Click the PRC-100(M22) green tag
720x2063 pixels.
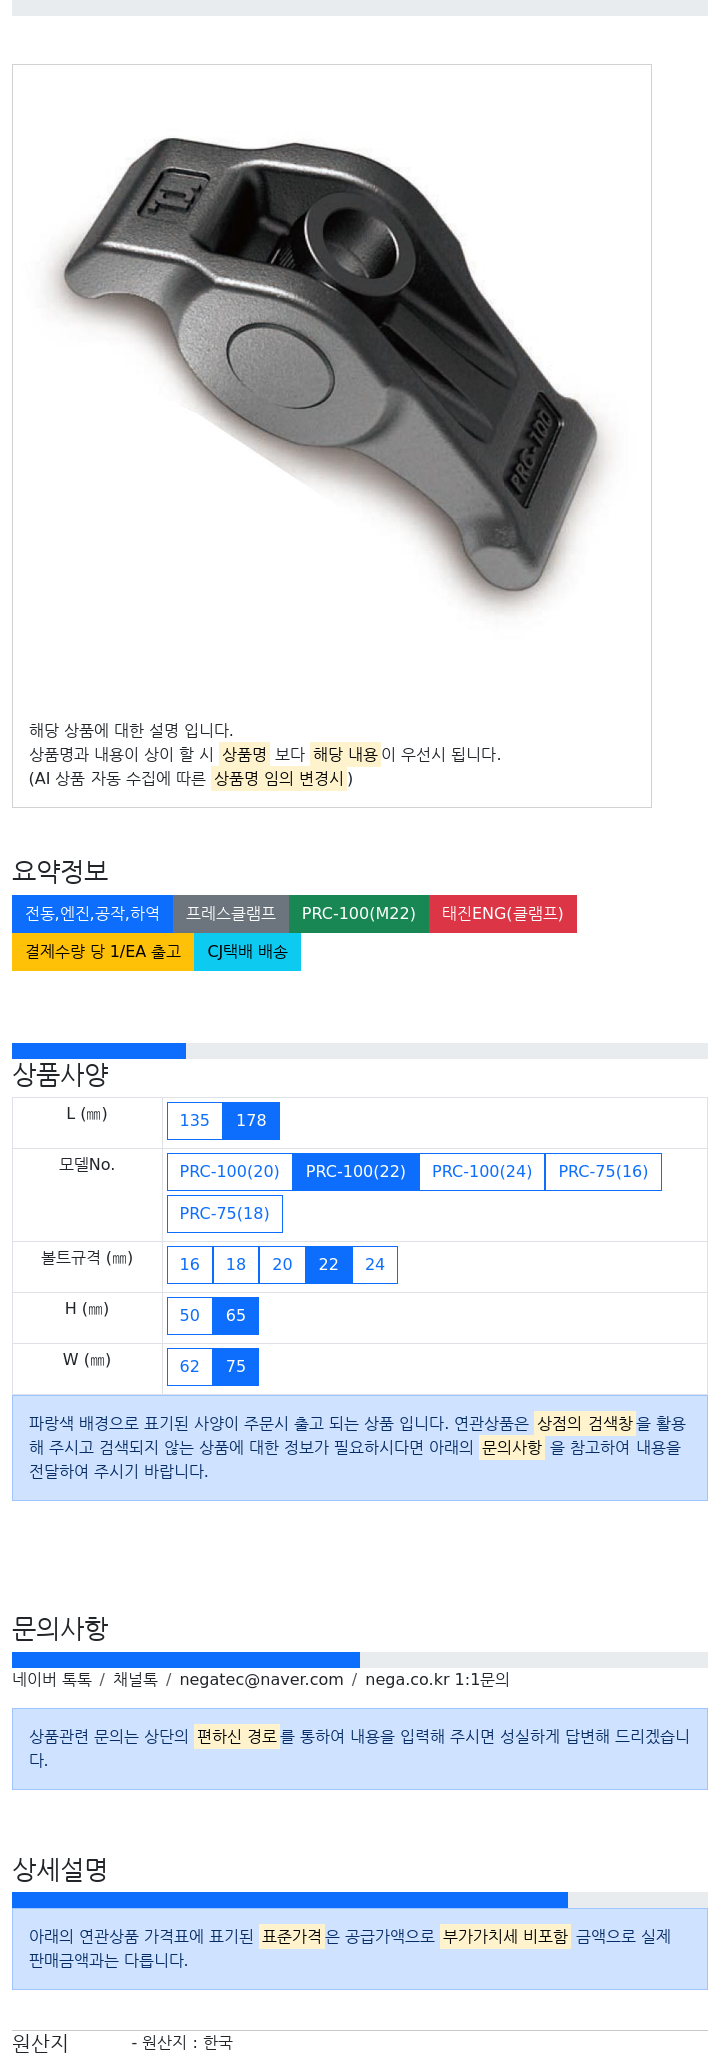[x=359, y=914]
